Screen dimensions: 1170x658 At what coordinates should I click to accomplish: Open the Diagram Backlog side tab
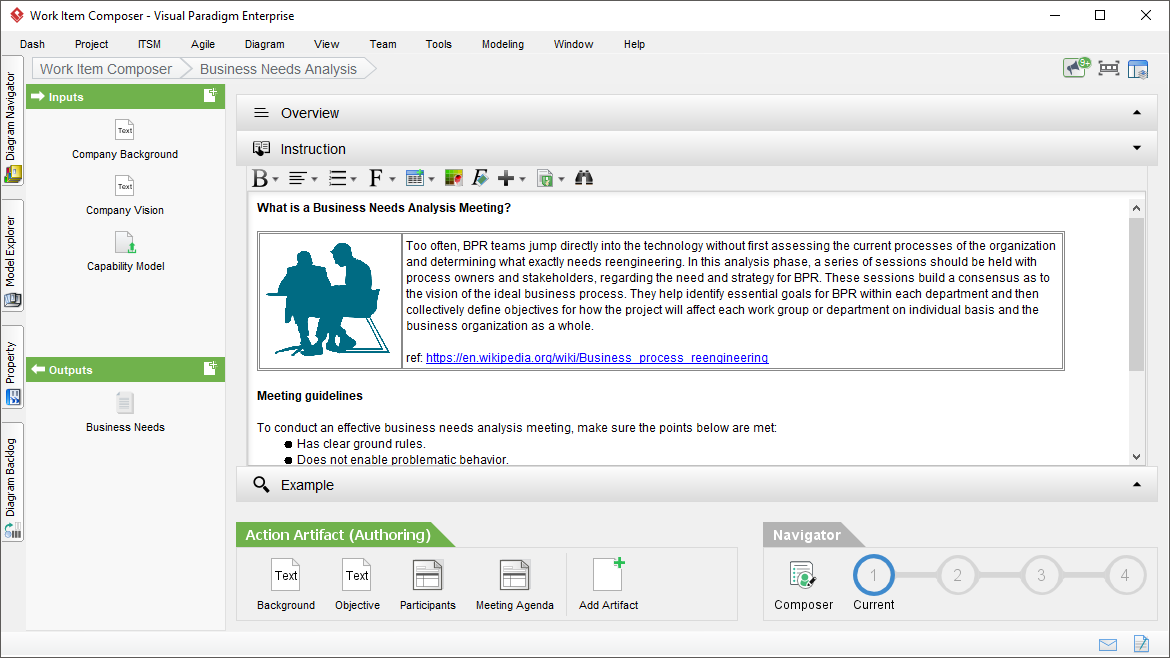tap(12, 482)
